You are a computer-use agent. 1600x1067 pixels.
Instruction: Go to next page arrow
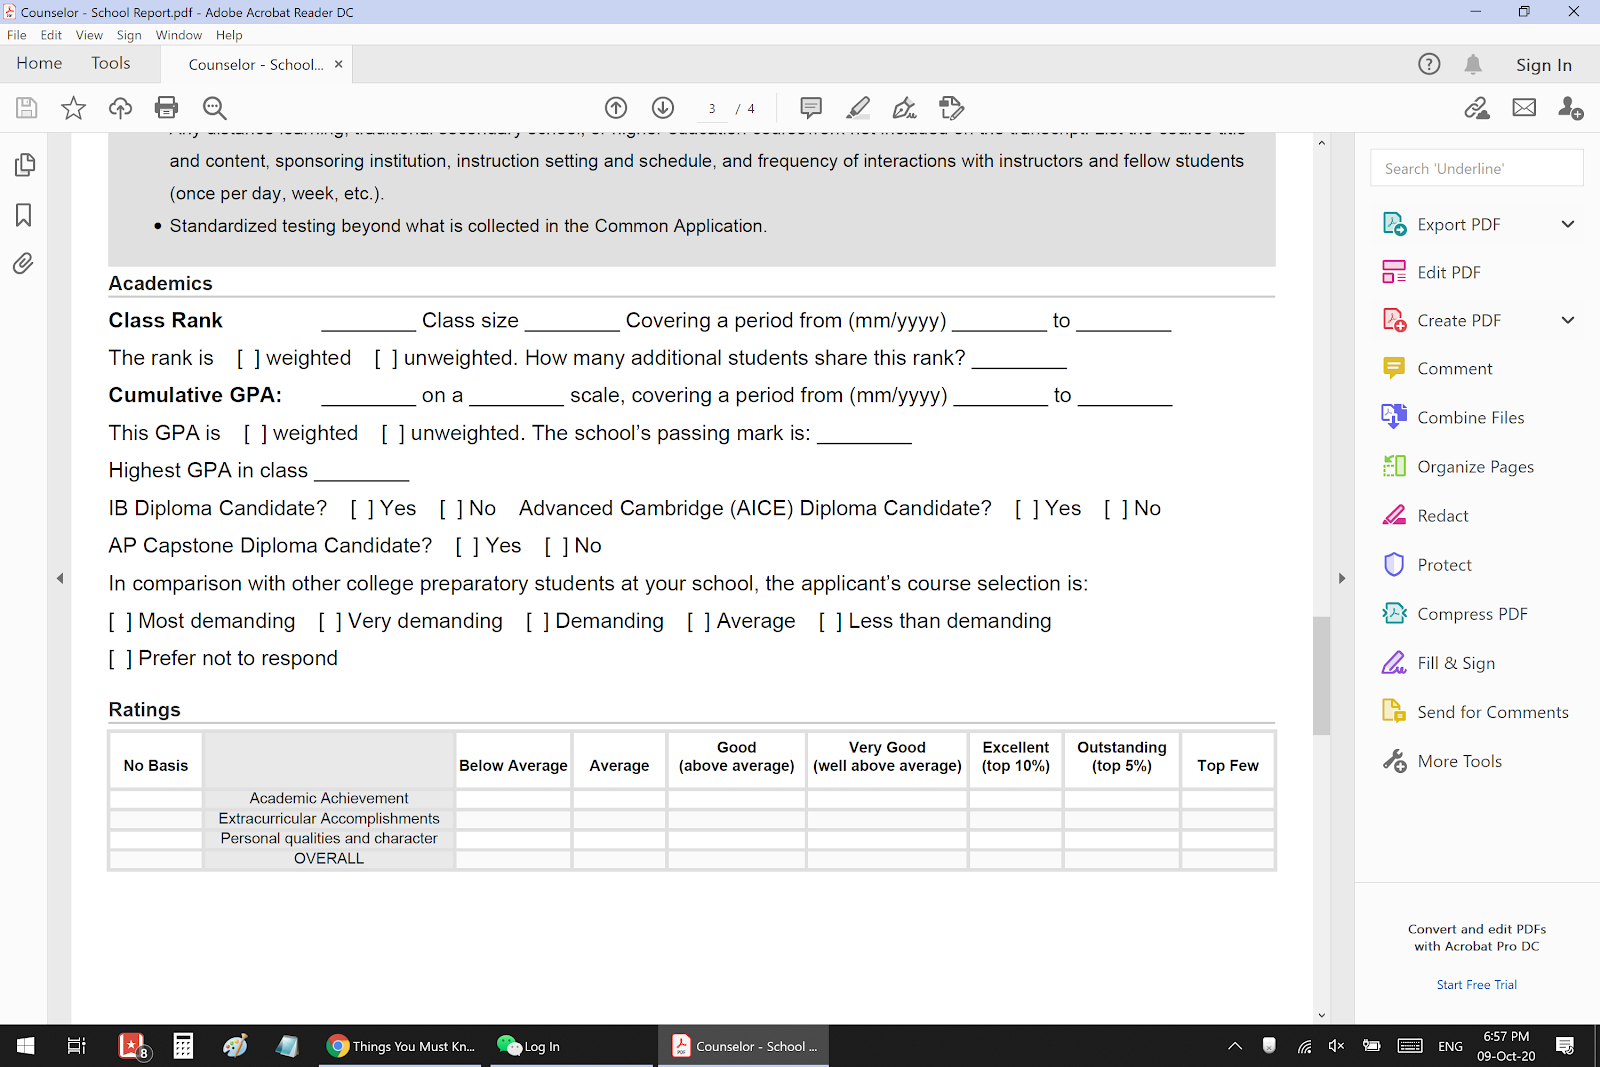pos(663,108)
